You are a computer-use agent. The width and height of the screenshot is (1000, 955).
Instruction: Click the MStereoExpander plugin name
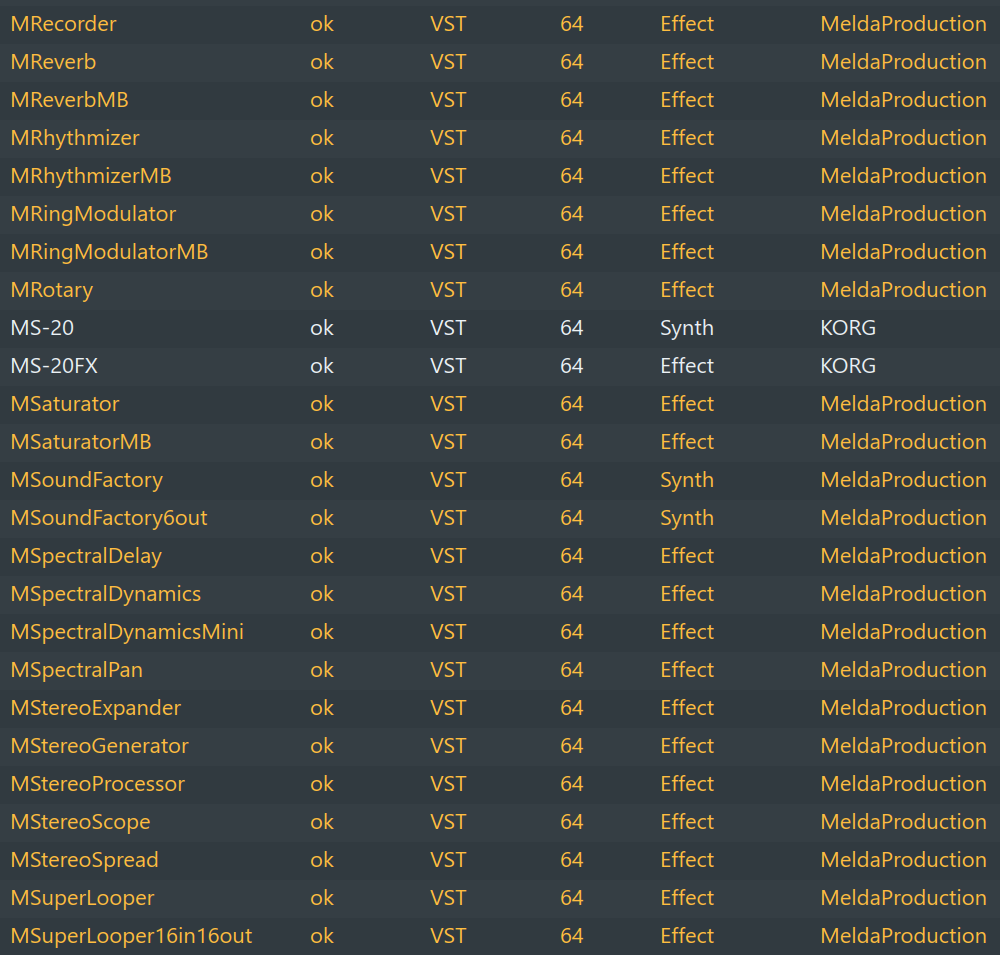click(96, 708)
